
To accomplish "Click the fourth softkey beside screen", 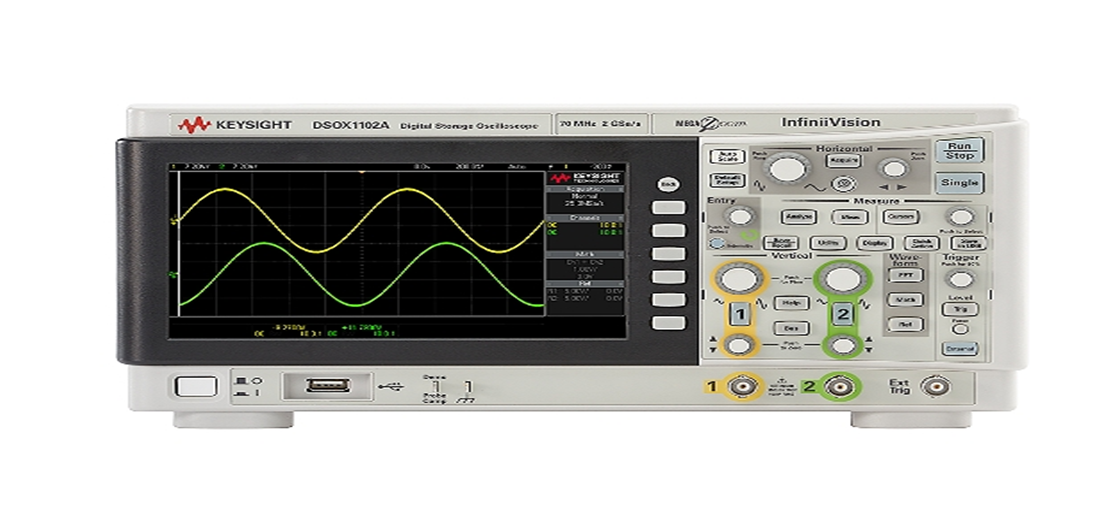I will point(668,276).
